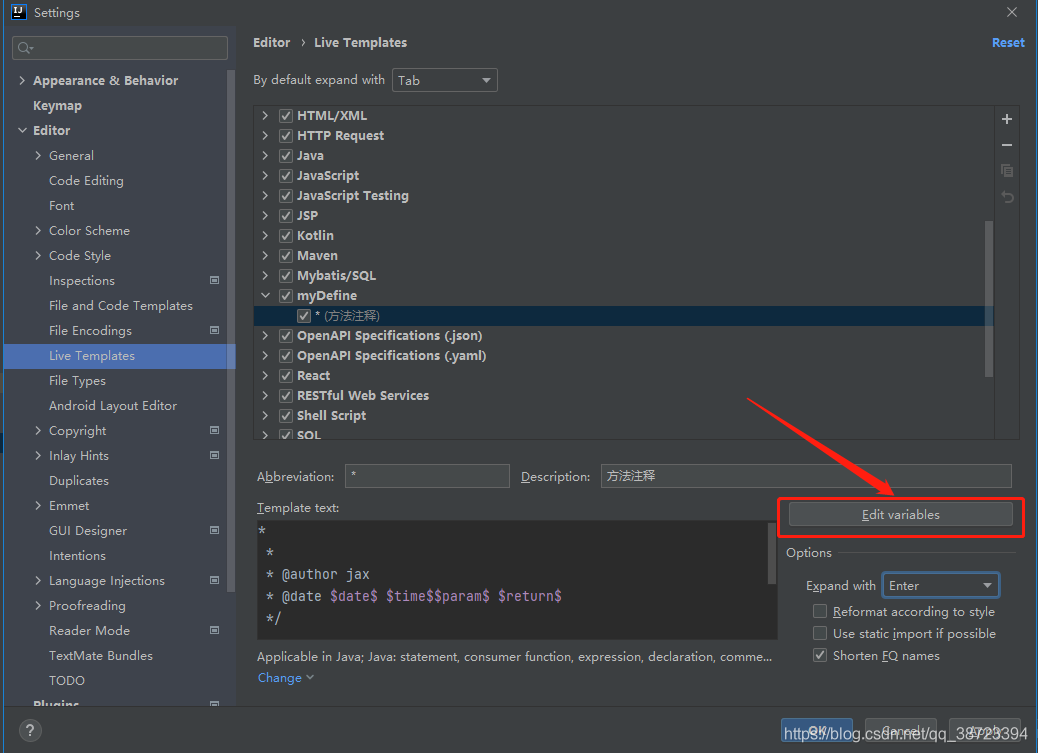Toggle the Java group checkbox
1038x753 pixels.
point(286,156)
